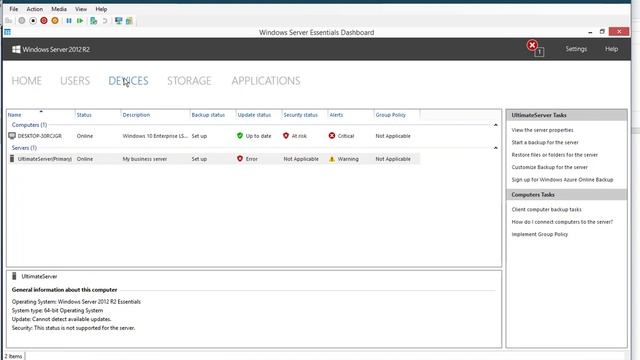Click the UltimateServer Tasks panel header
Screen dimensions: 640x360
(567, 115)
